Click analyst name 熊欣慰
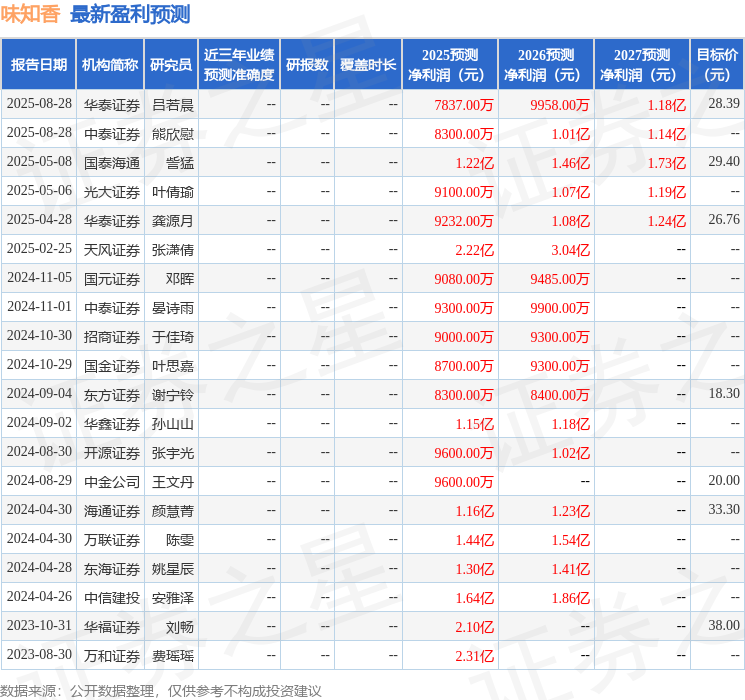 pyautogui.click(x=172, y=134)
